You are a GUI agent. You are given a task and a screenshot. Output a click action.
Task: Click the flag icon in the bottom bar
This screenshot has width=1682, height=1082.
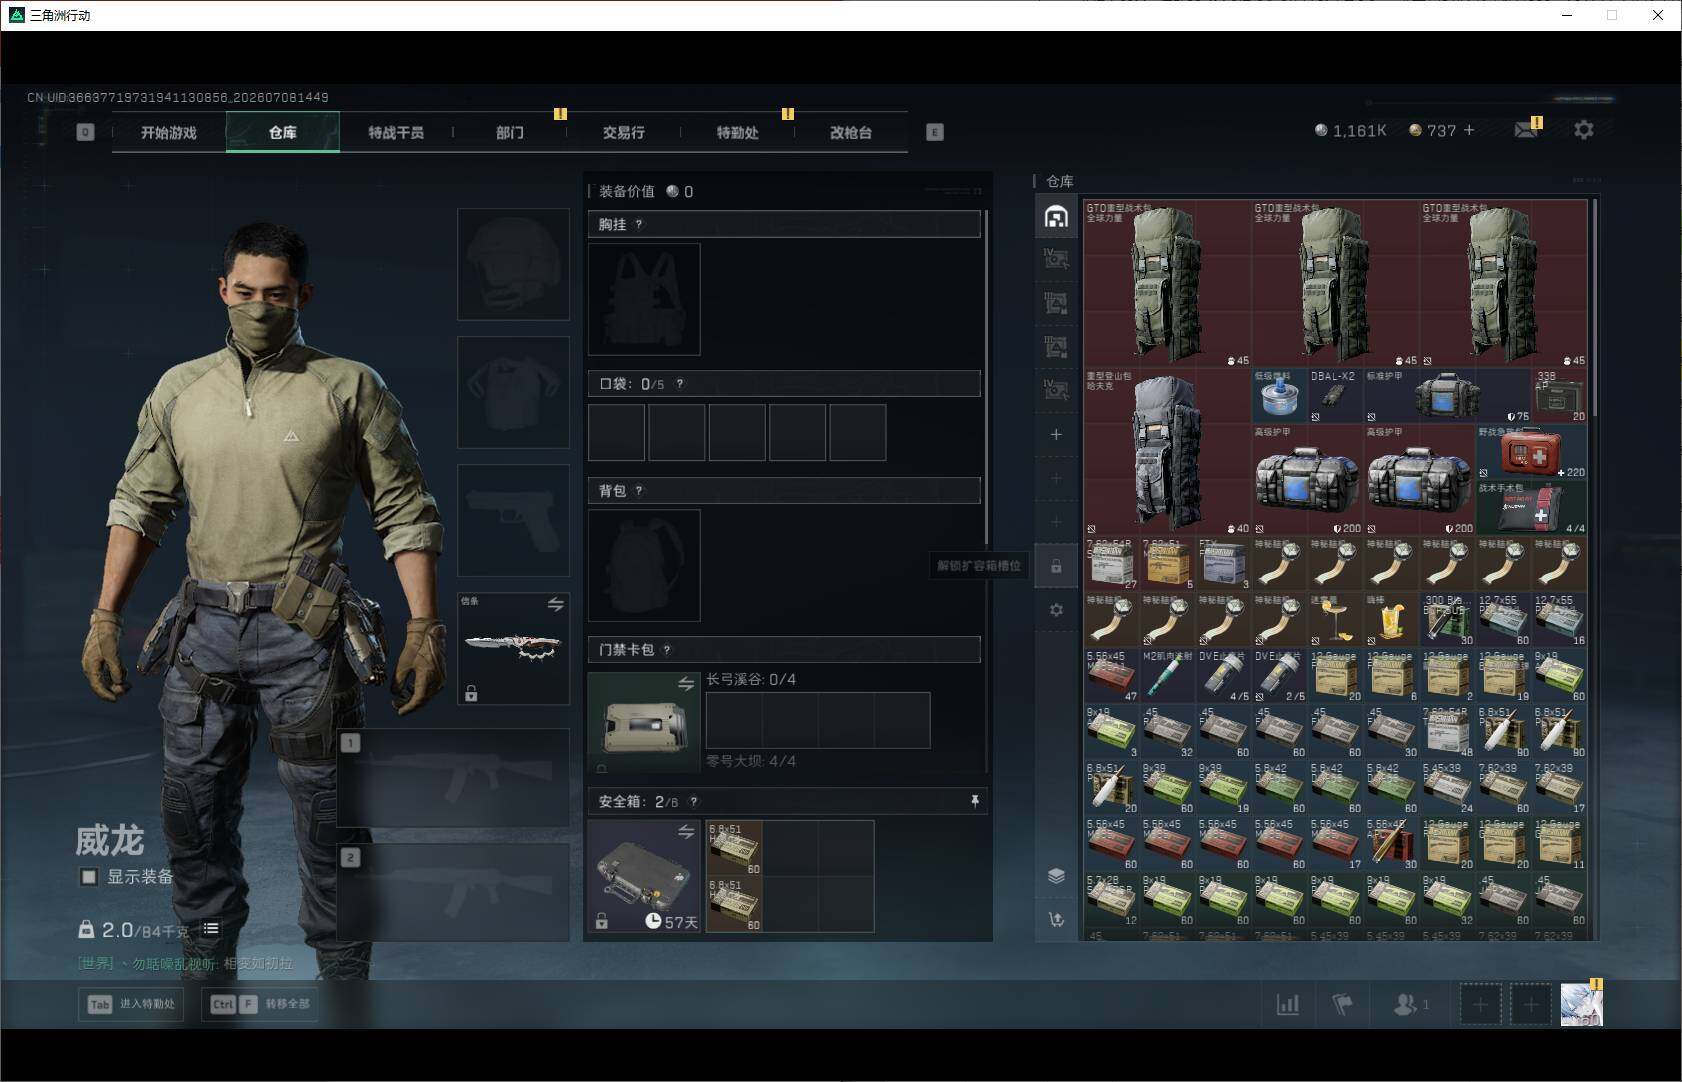pyautogui.click(x=1342, y=1004)
